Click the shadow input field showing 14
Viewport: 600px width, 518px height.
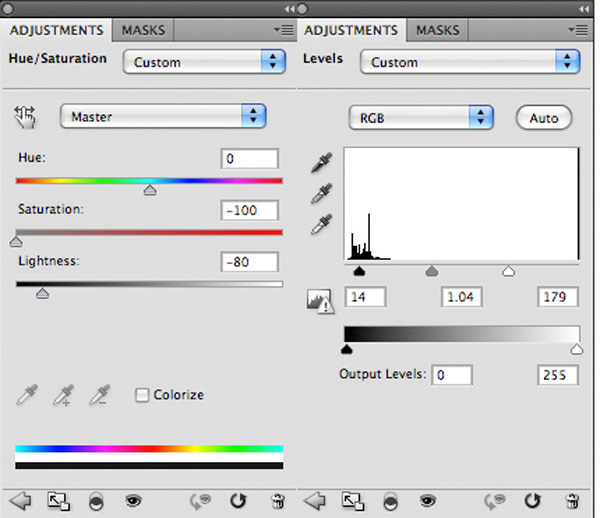click(365, 297)
